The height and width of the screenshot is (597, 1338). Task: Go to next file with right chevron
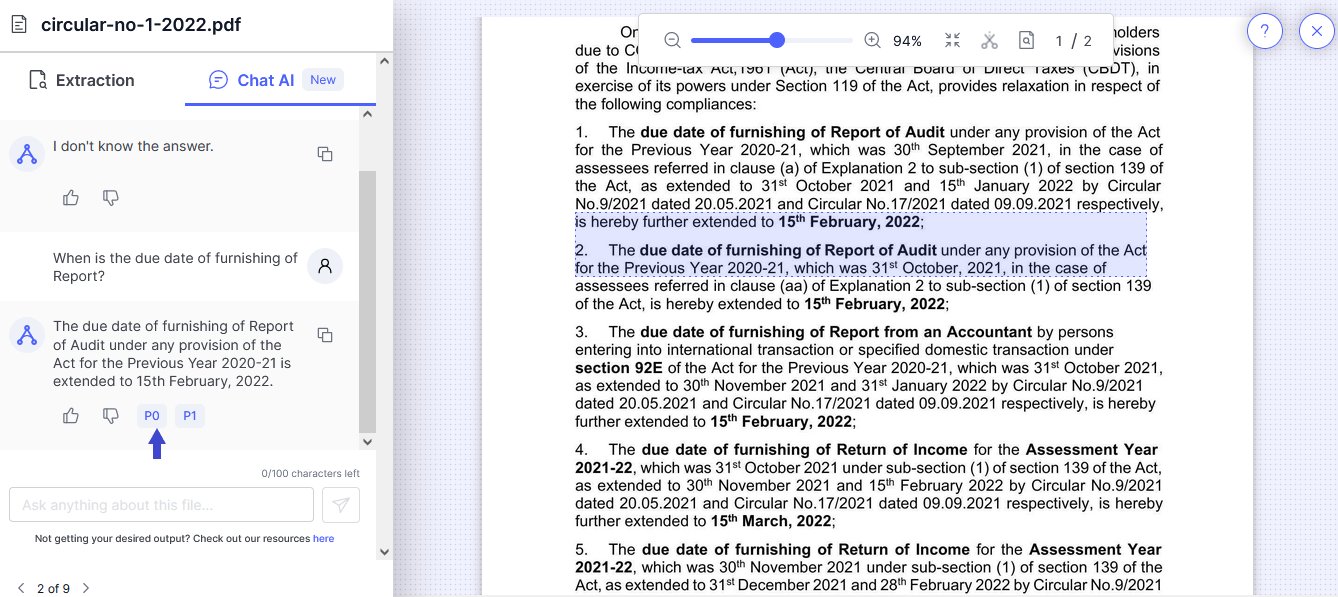click(x=86, y=588)
